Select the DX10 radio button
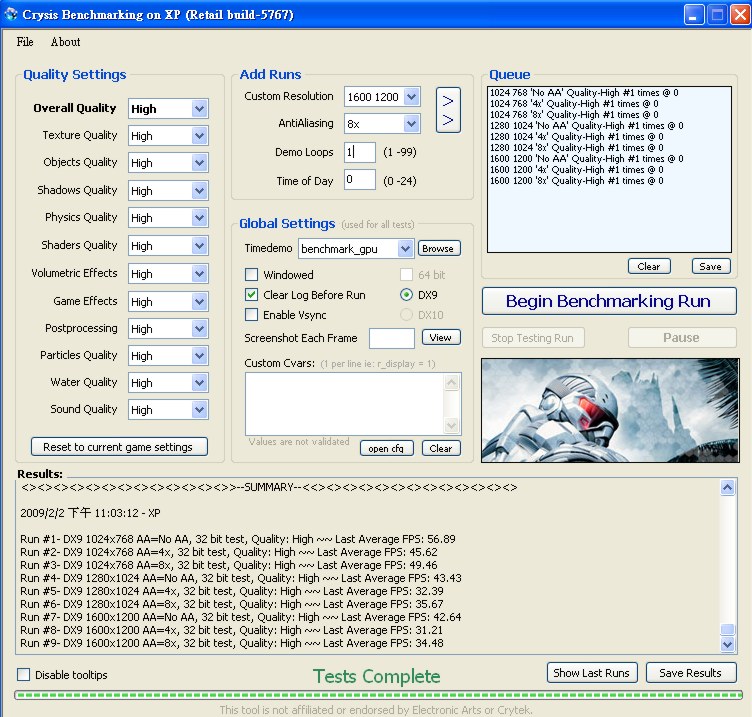The height and width of the screenshot is (717, 752). coord(406,315)
